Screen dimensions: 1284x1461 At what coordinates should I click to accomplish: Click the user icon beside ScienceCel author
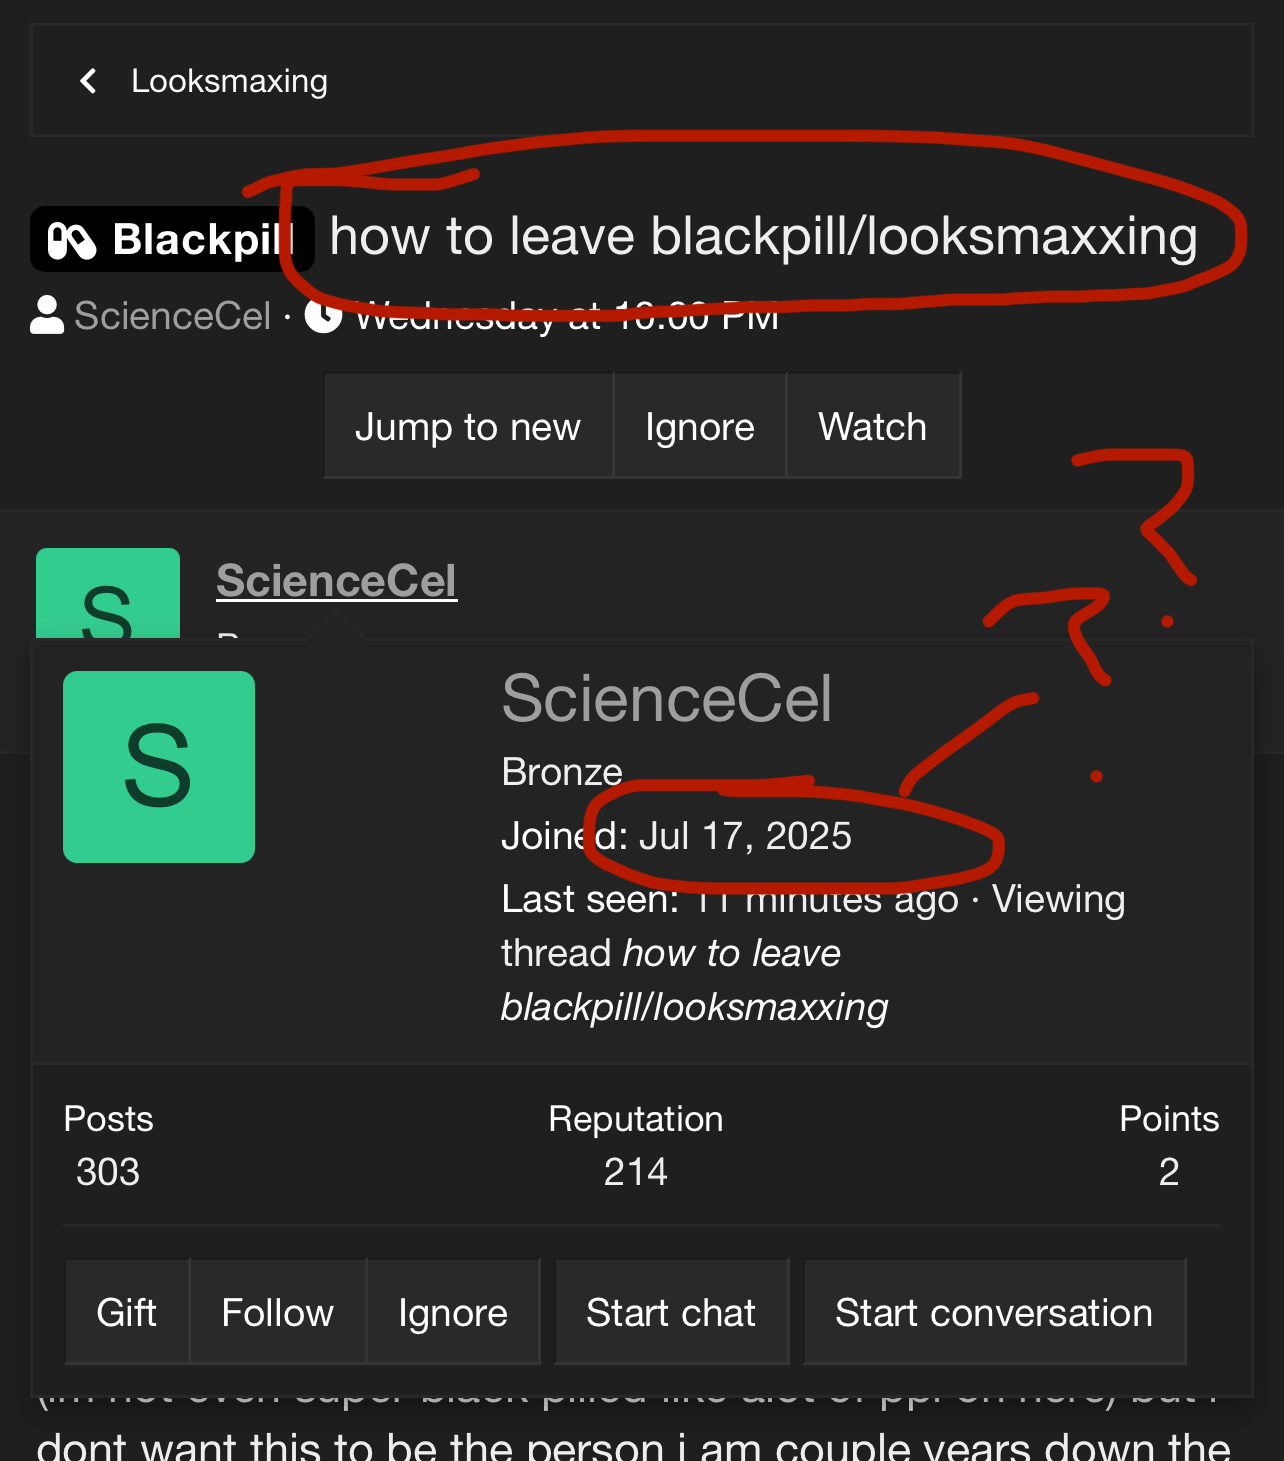pos(47,315)
